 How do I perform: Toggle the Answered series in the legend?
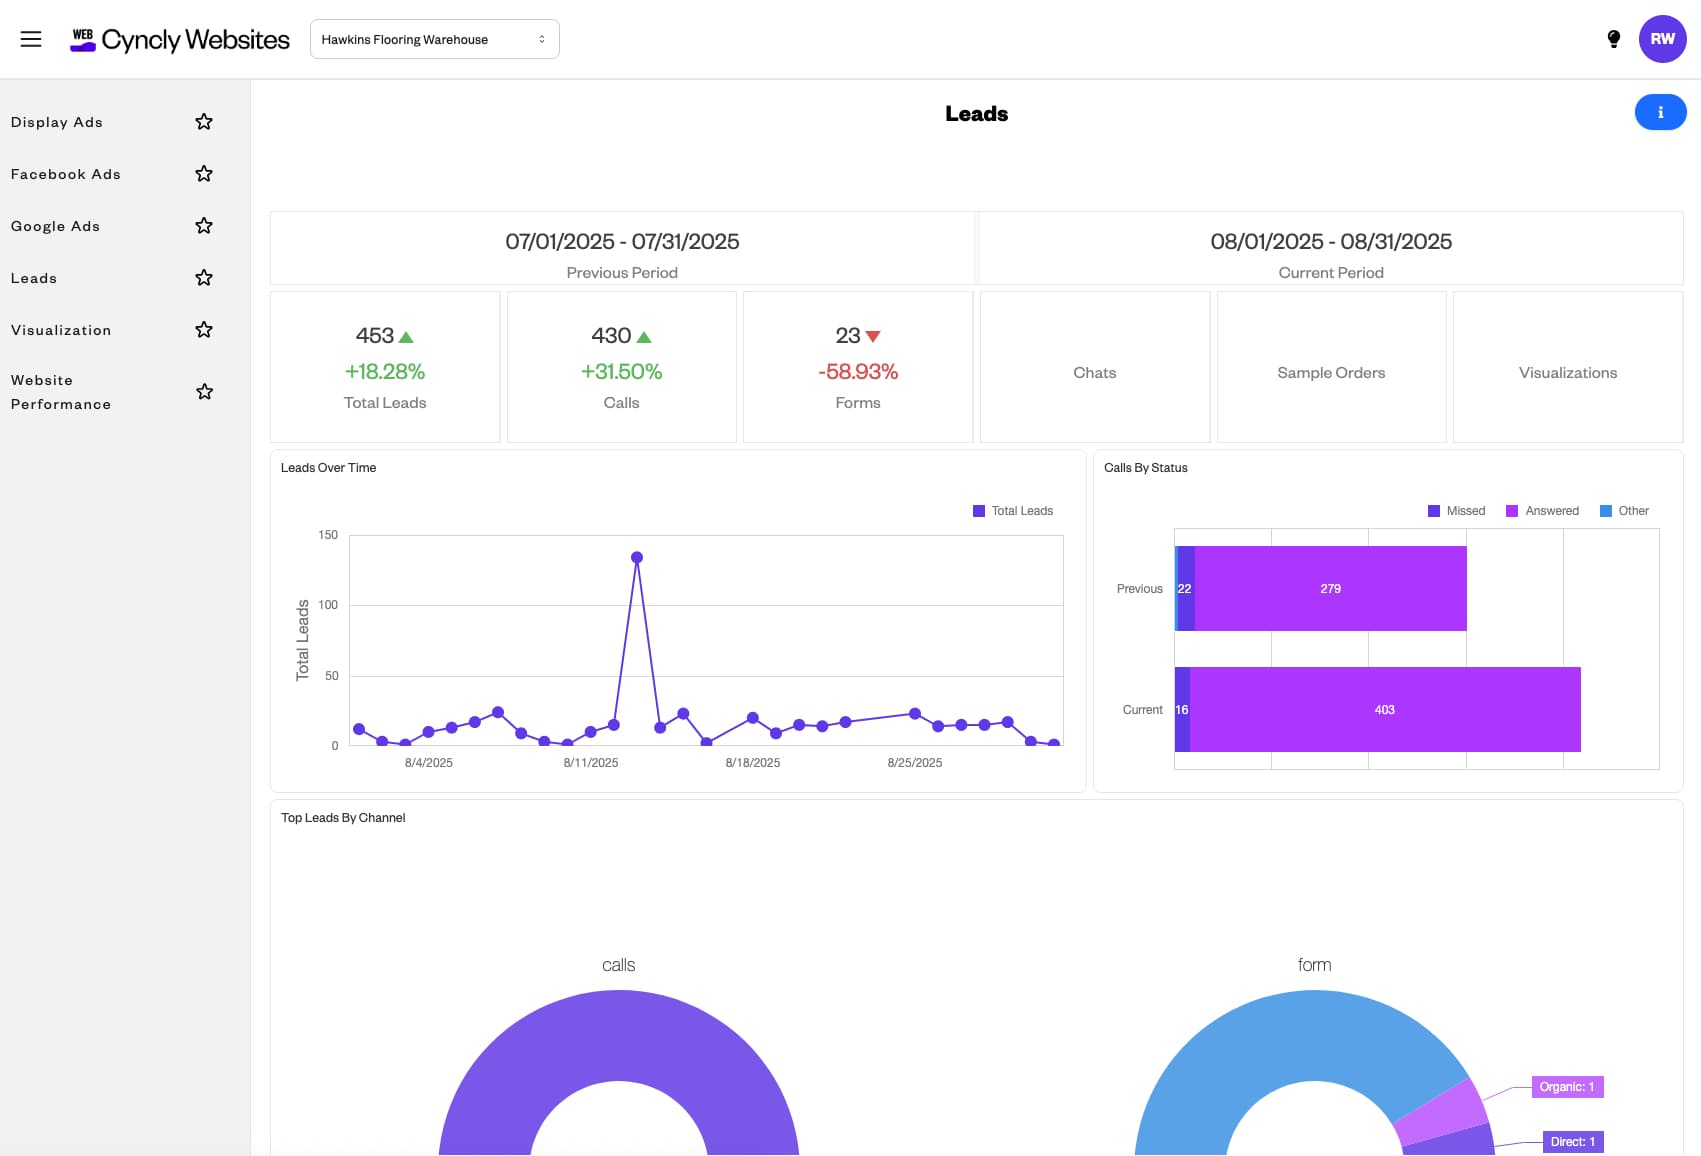pyautogui.click(x=1543, y=510)
